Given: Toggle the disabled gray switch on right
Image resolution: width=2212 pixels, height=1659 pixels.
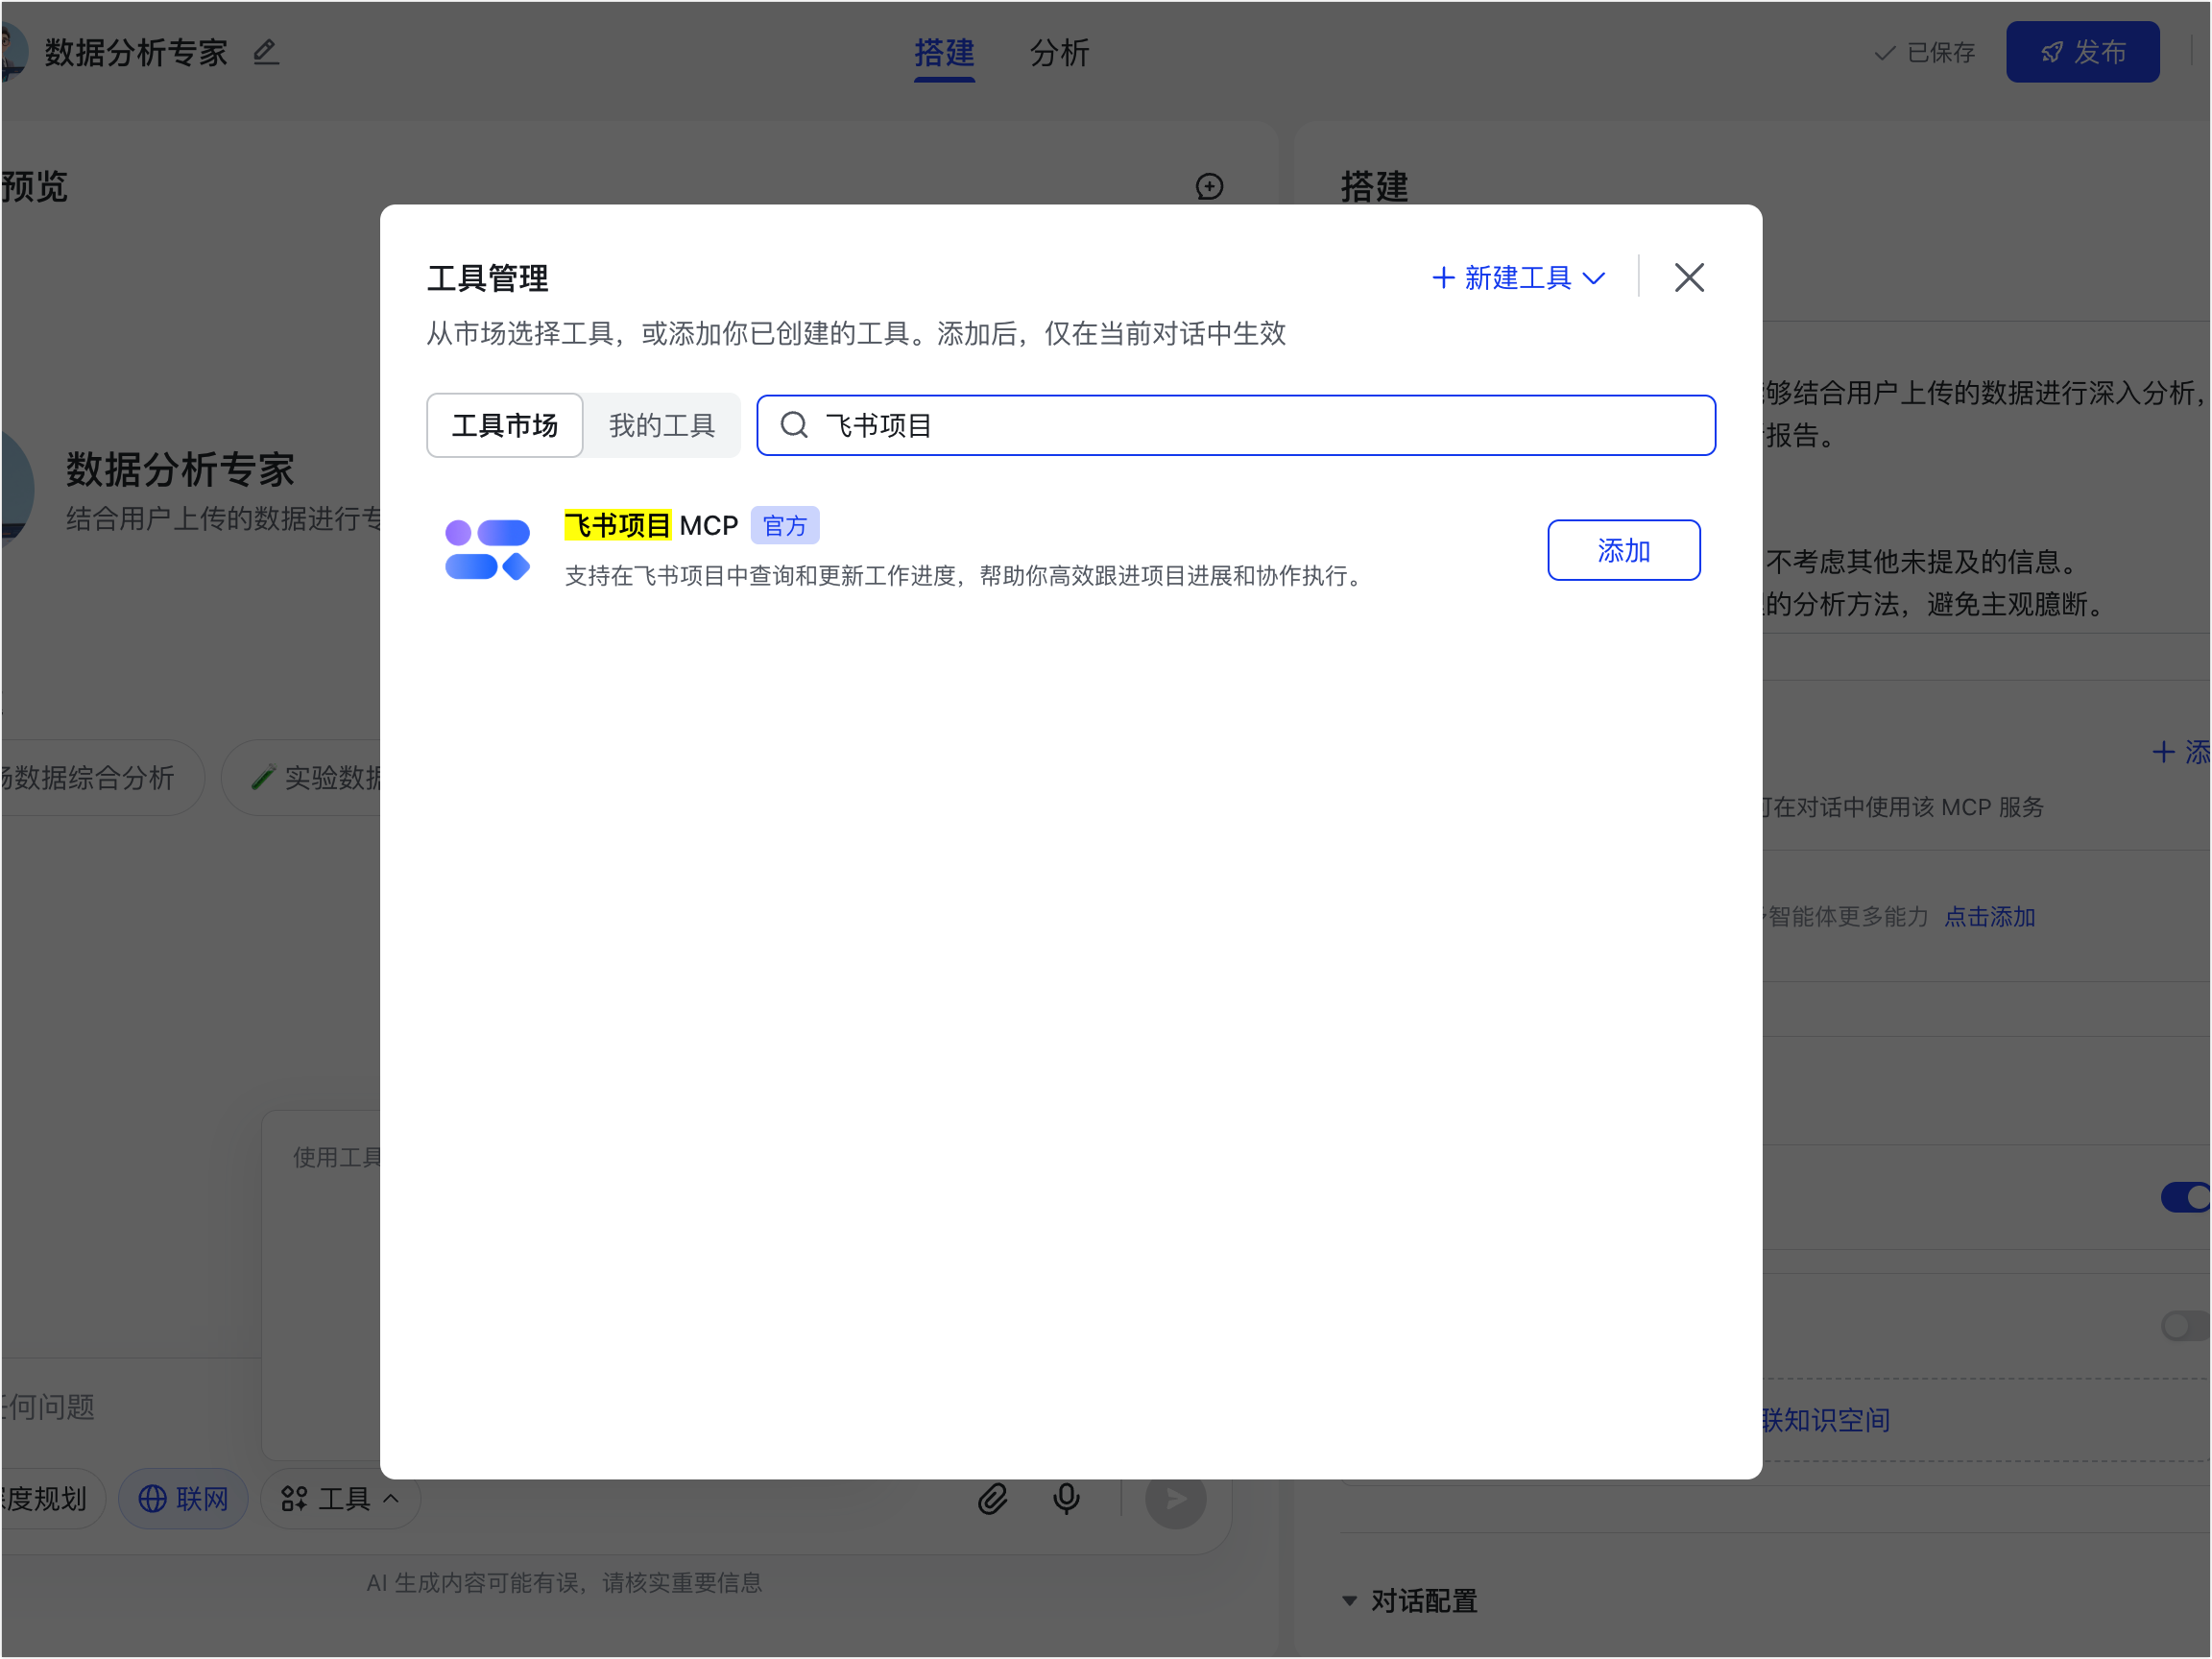Looking at the screenshot, I should pyautogui.click(x=2187, y=1326).
